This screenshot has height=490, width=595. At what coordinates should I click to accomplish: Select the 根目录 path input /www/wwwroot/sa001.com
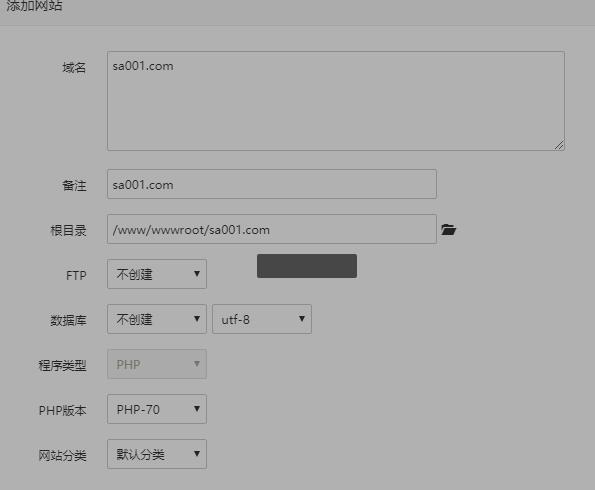click(272, 229)
